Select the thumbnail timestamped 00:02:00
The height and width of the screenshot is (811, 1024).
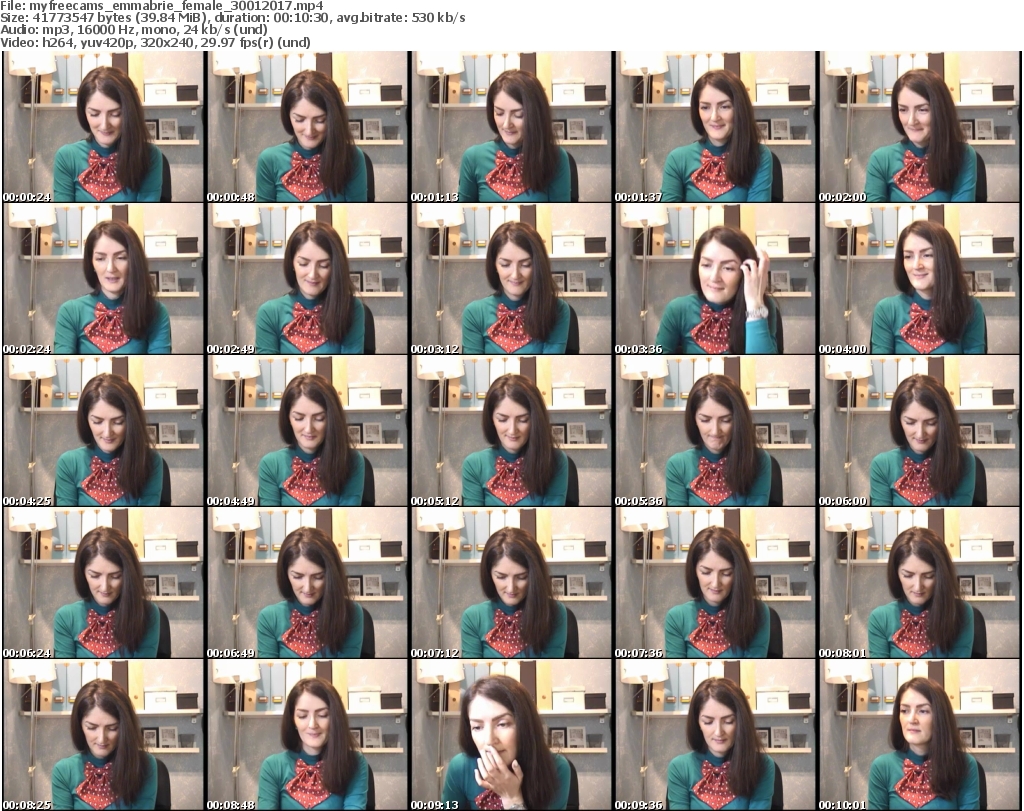tap(919, 127)
